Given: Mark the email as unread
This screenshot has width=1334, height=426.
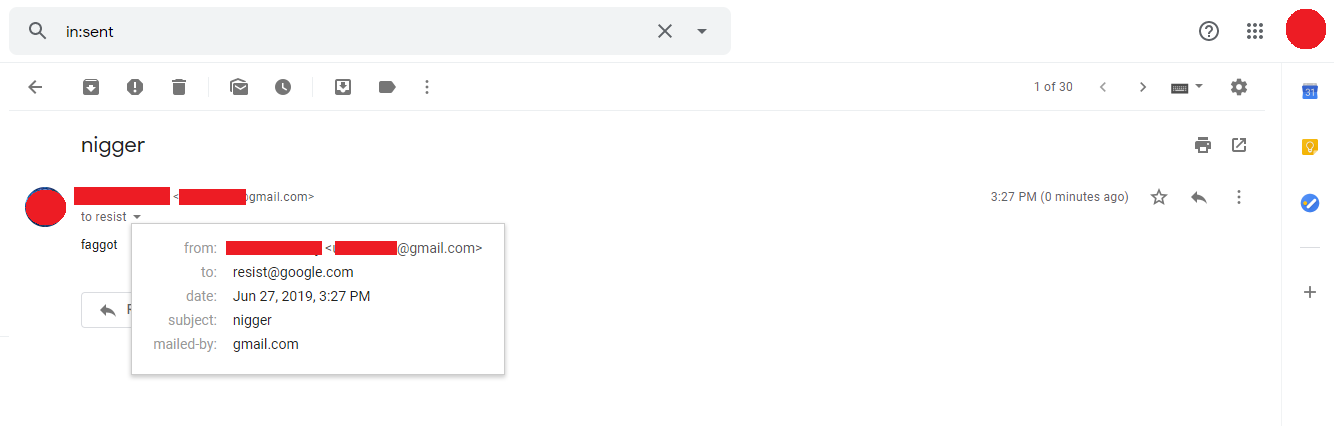Looking at the screenshot, I should [239, 87].
